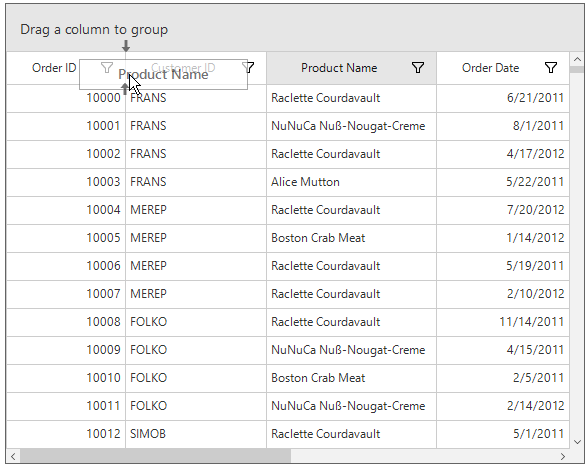Select NuNuCa Nuß-Nougat-Creme in row 10011

point(351,406)
